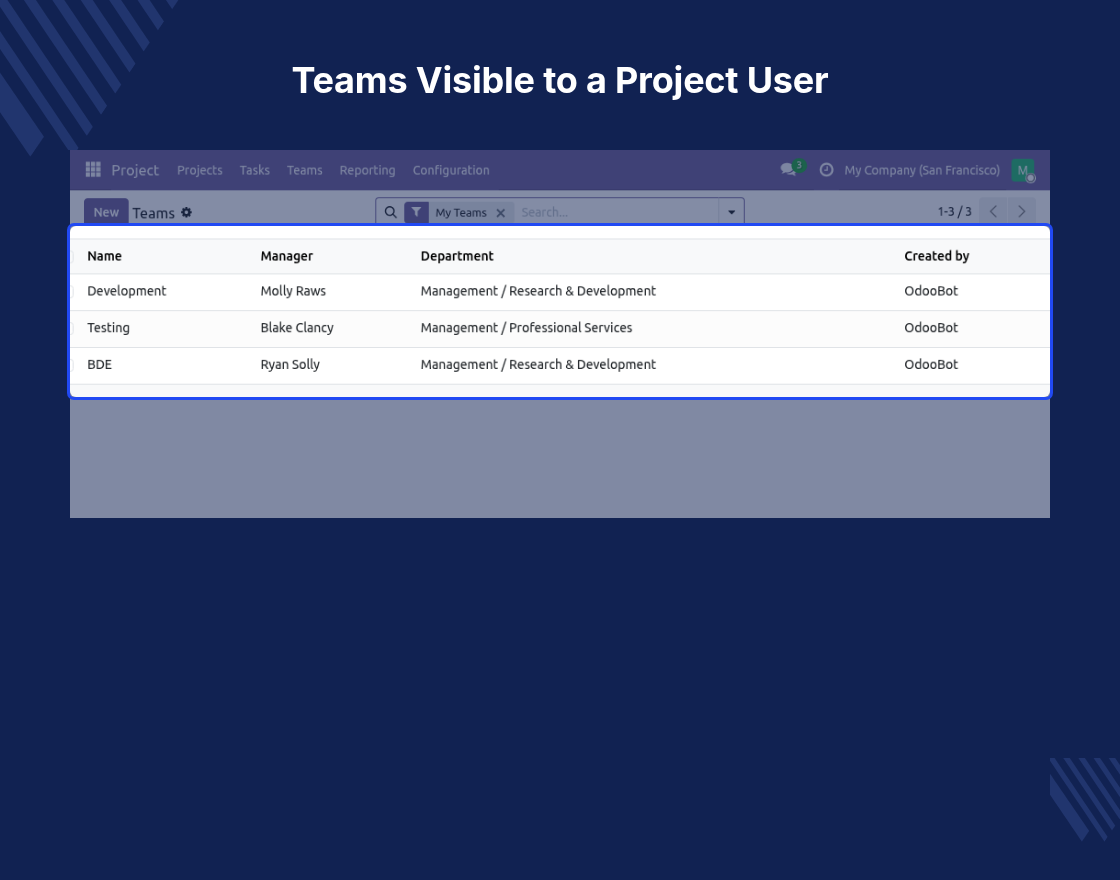This screenshot has width=1120, height=880.
Task: Click OdooBot in the Testing row
Action: pos(931,328)
